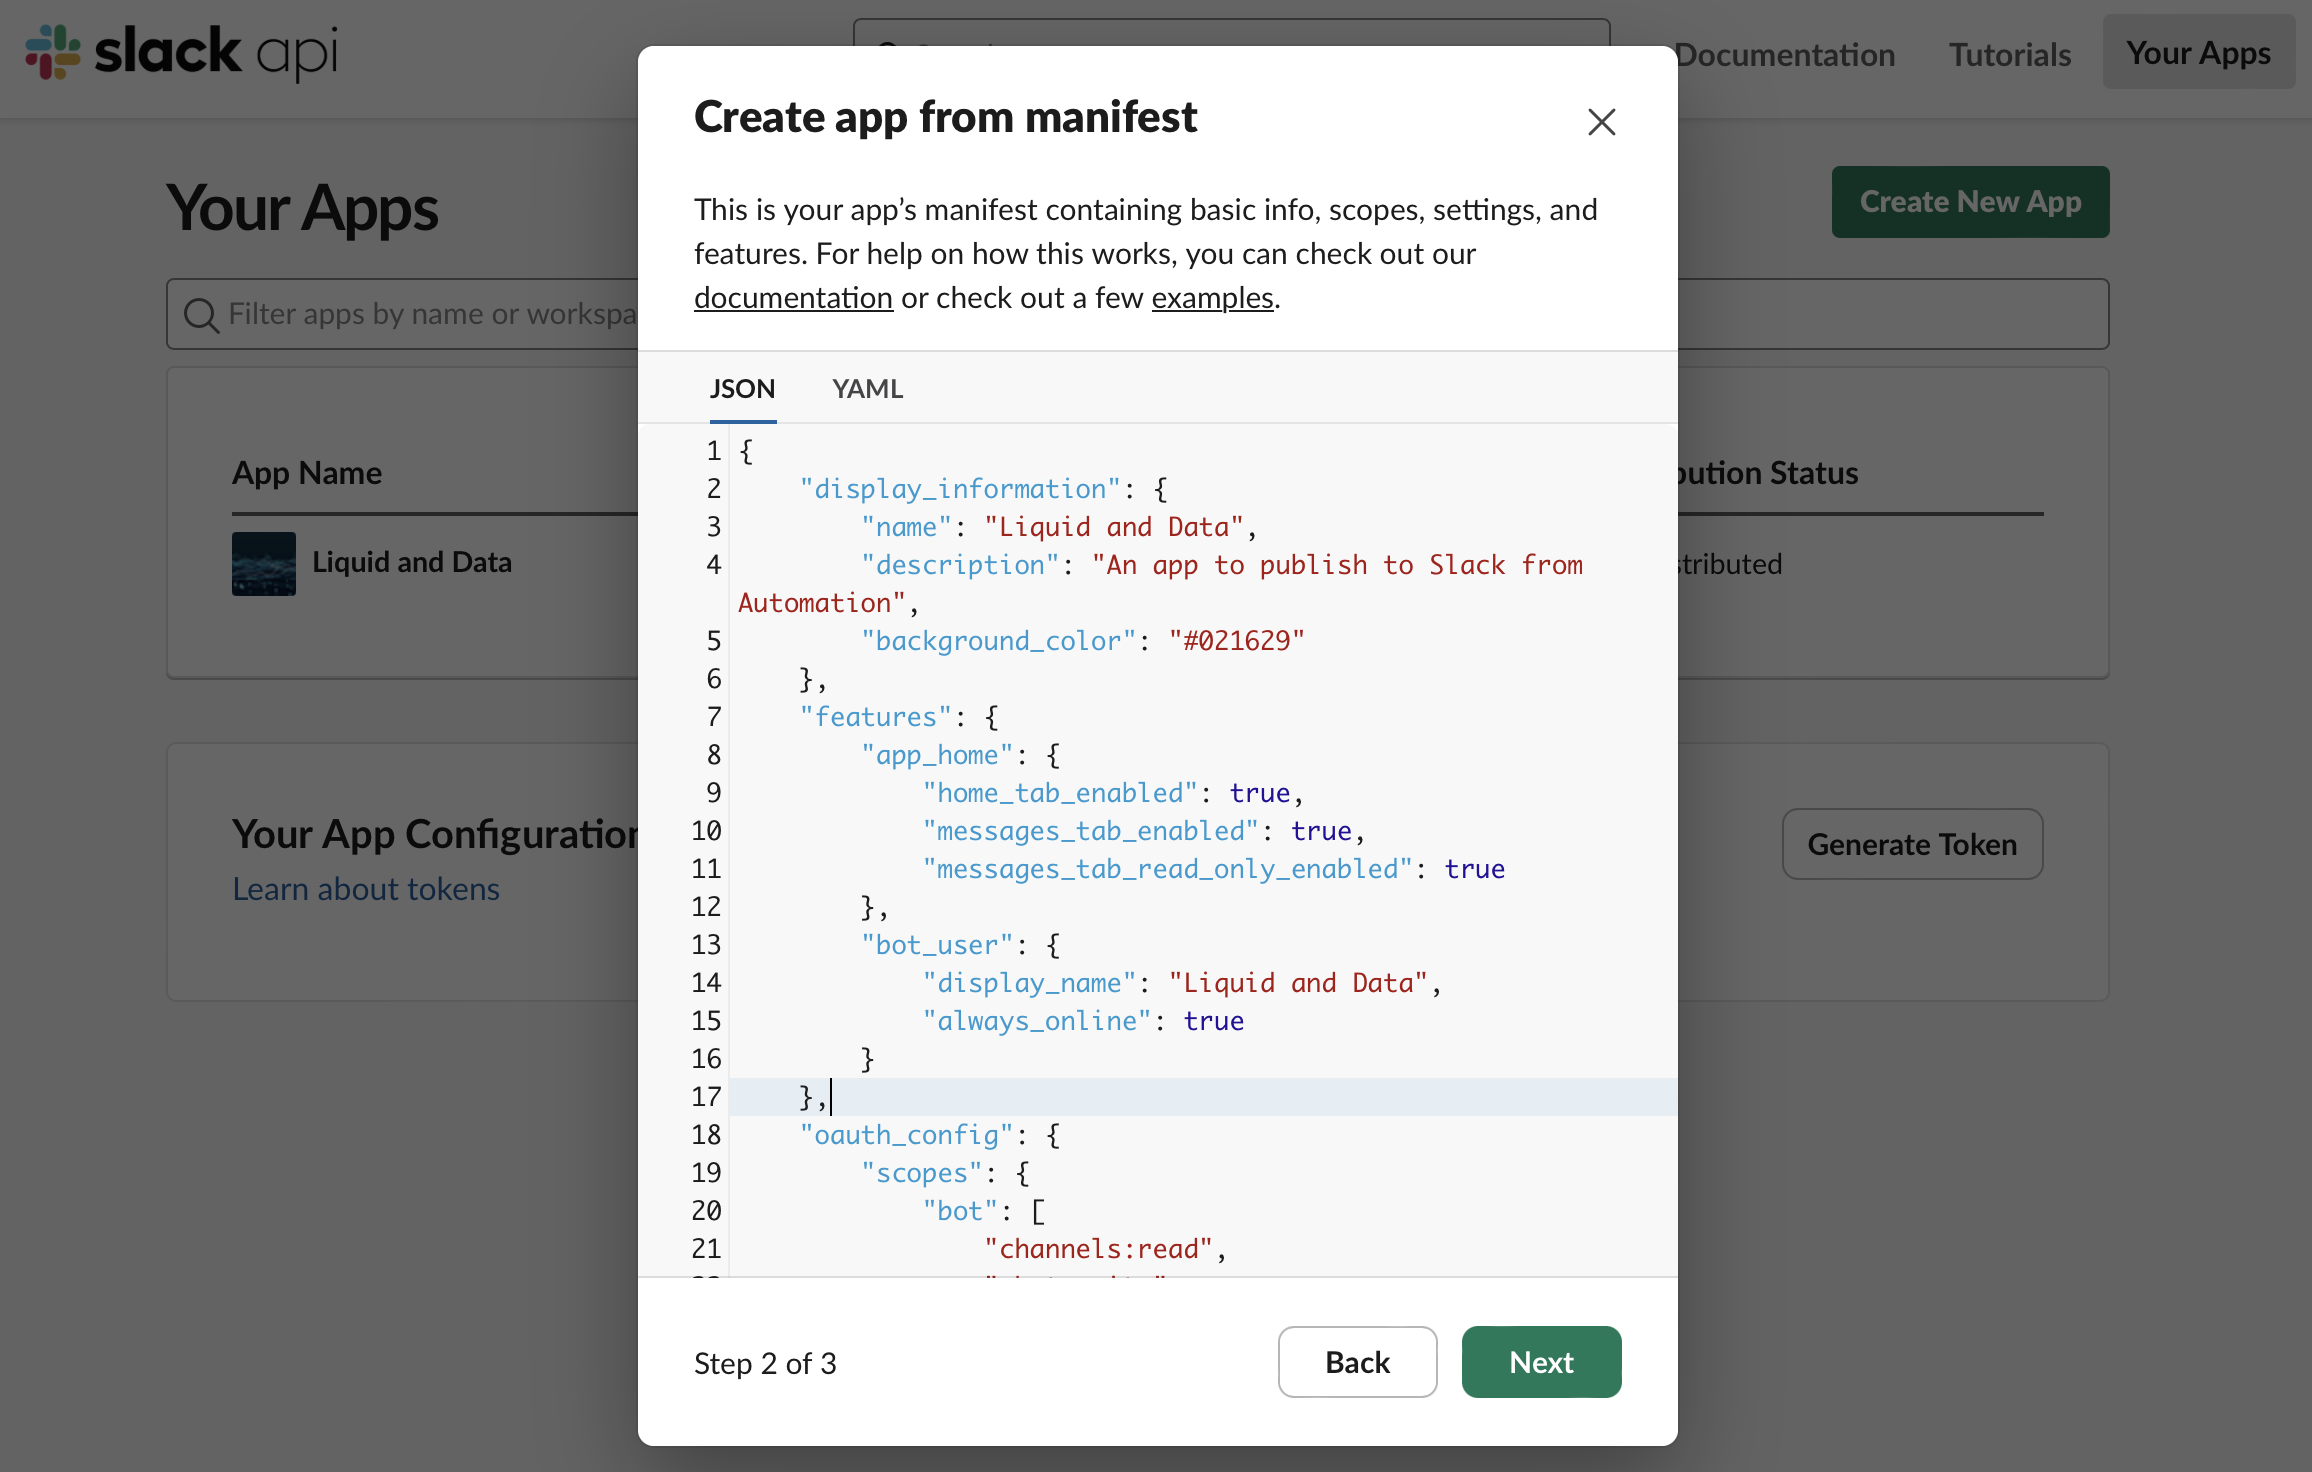Viewport: 2312px width, 1472px height.
Task: Click the Next button
Action: [1540, 1362]
